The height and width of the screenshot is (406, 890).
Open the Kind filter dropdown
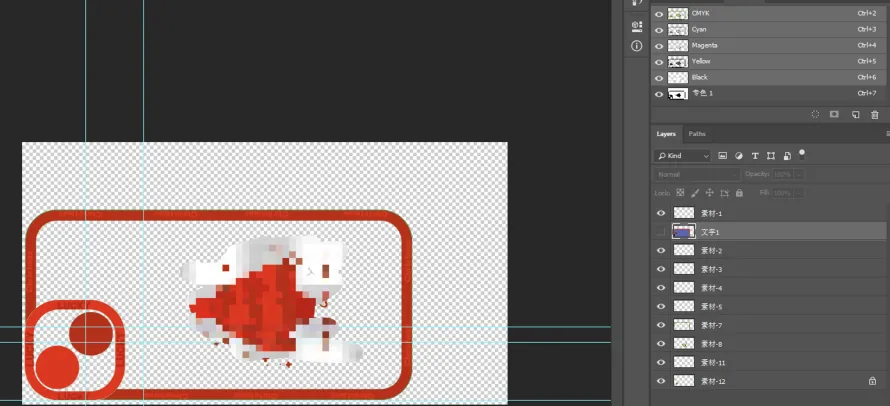[682, 156]
